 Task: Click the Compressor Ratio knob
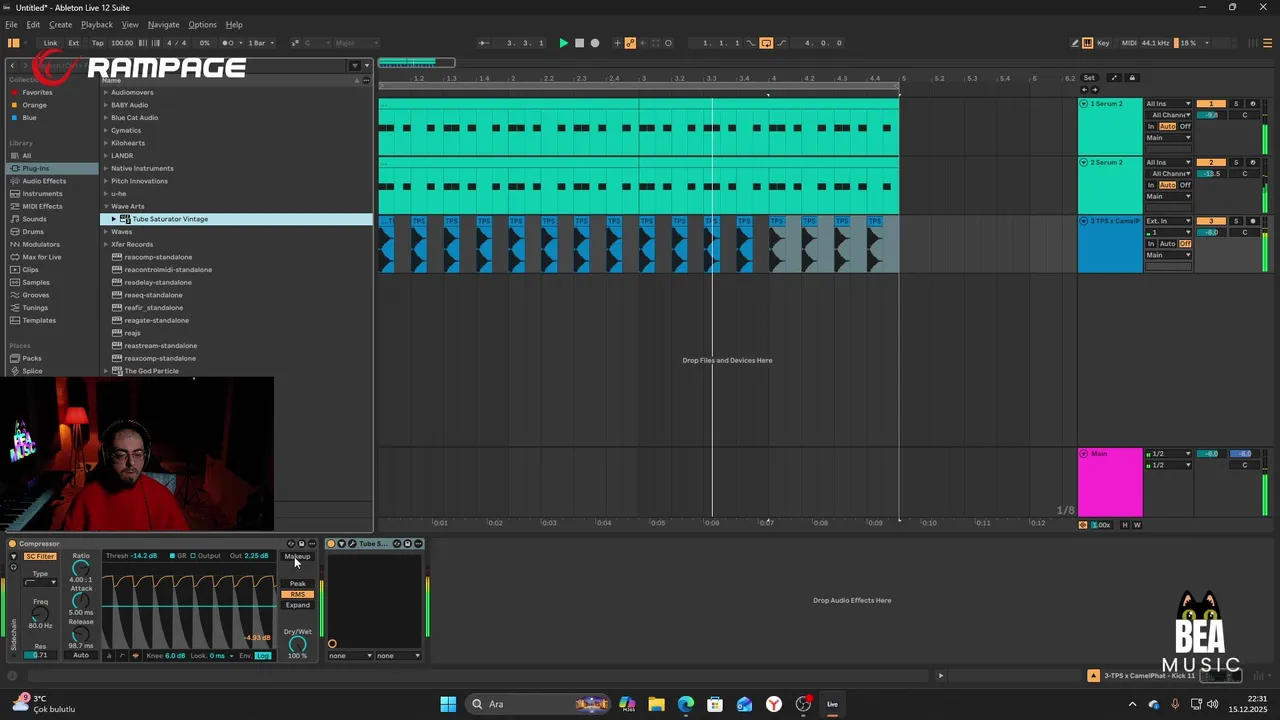(81, 568)
